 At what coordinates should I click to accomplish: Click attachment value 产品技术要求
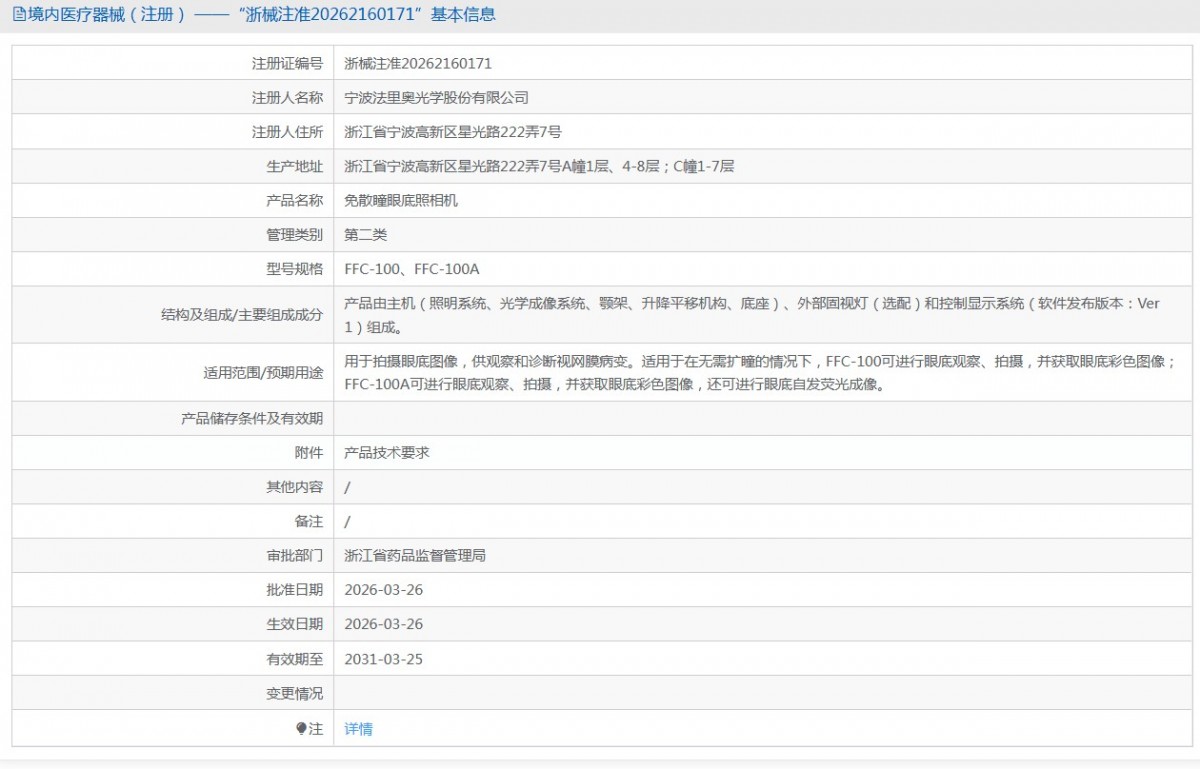[x=386, y=452]
